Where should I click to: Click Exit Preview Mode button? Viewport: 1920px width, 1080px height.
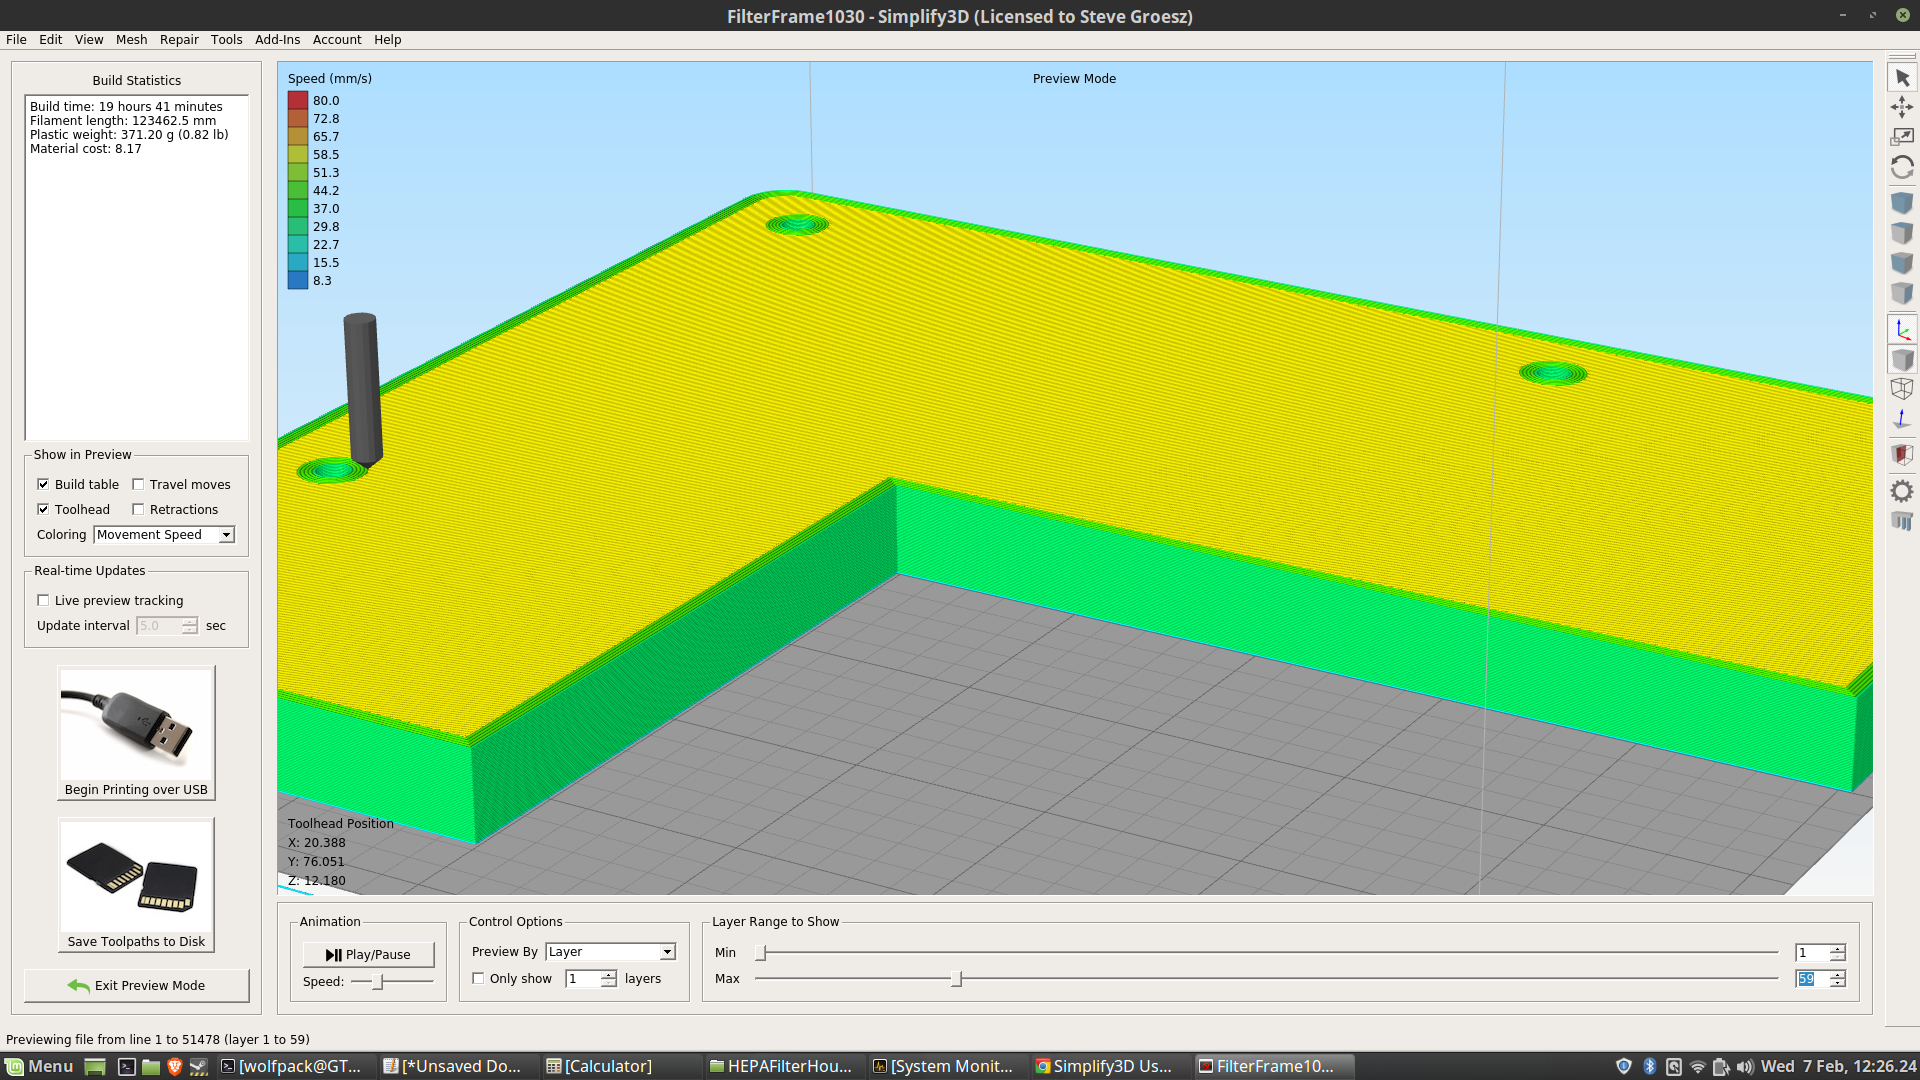coord(137,985)
